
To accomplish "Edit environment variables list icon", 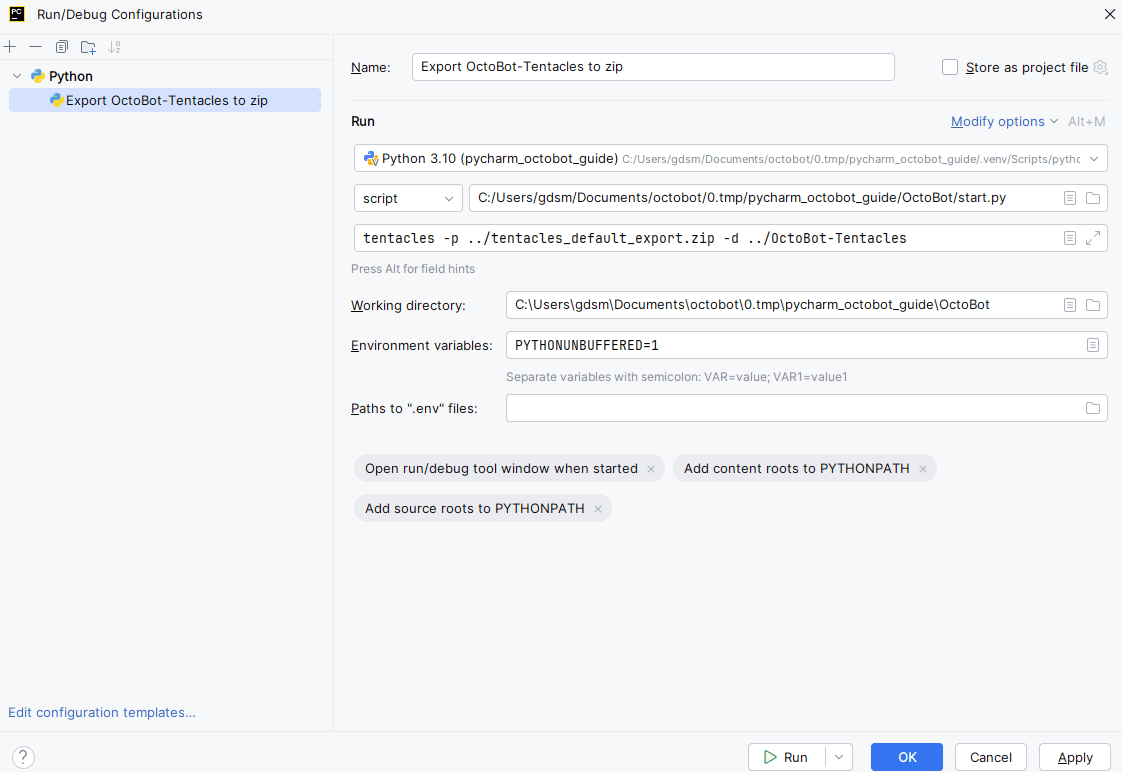I will click(x=1093, y=345).
